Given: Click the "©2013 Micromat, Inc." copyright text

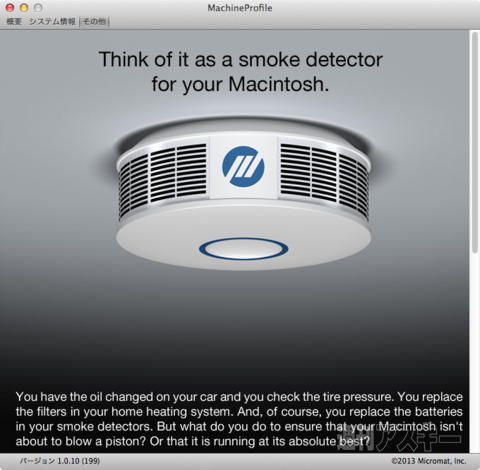Looking at the screenshot, I should pyautogui.click(x=429, y=461).
